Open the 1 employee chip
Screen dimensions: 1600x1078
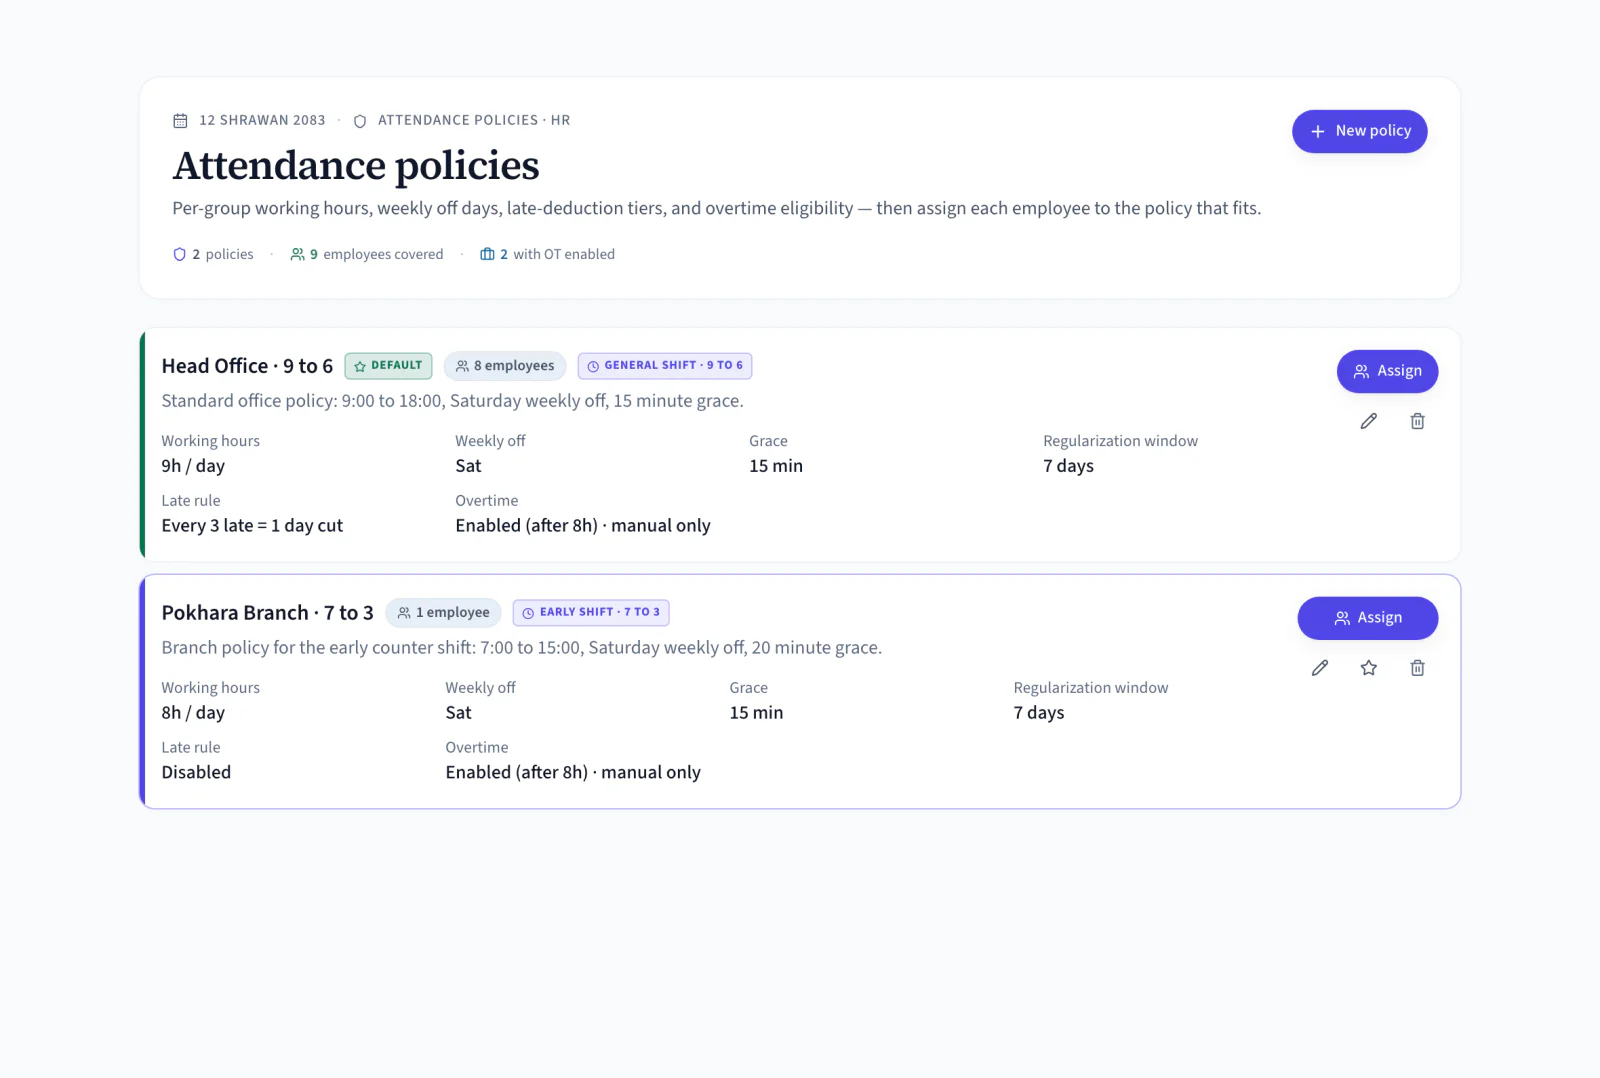click(x=443, y=613)
